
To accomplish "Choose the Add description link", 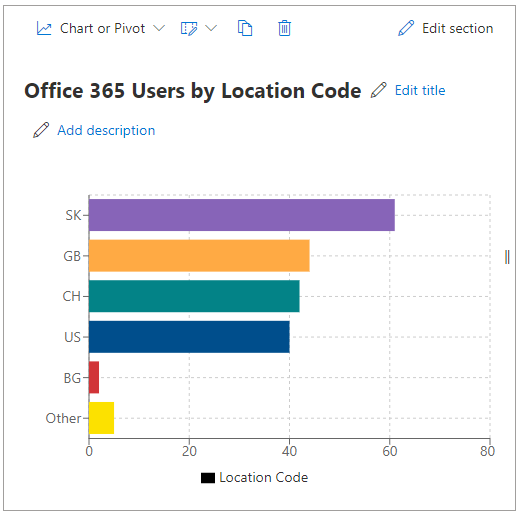I will pyautogui.click(x=106, y=130).
